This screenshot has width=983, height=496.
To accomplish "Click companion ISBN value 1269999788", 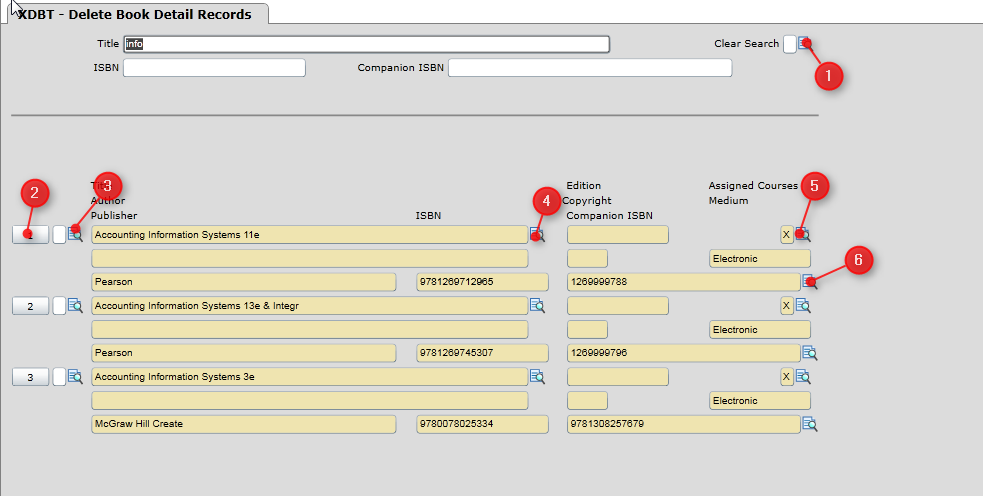I will coord(684,282).
